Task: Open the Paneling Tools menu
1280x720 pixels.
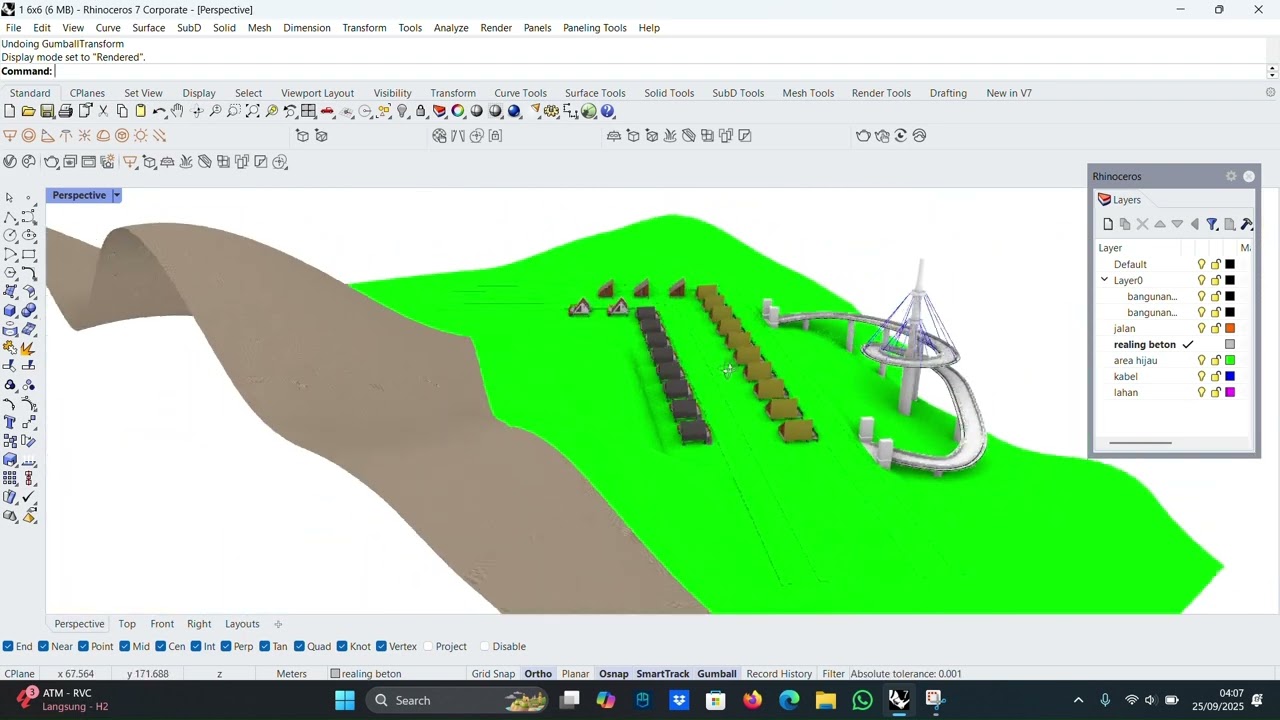Action: coord(594,28)
